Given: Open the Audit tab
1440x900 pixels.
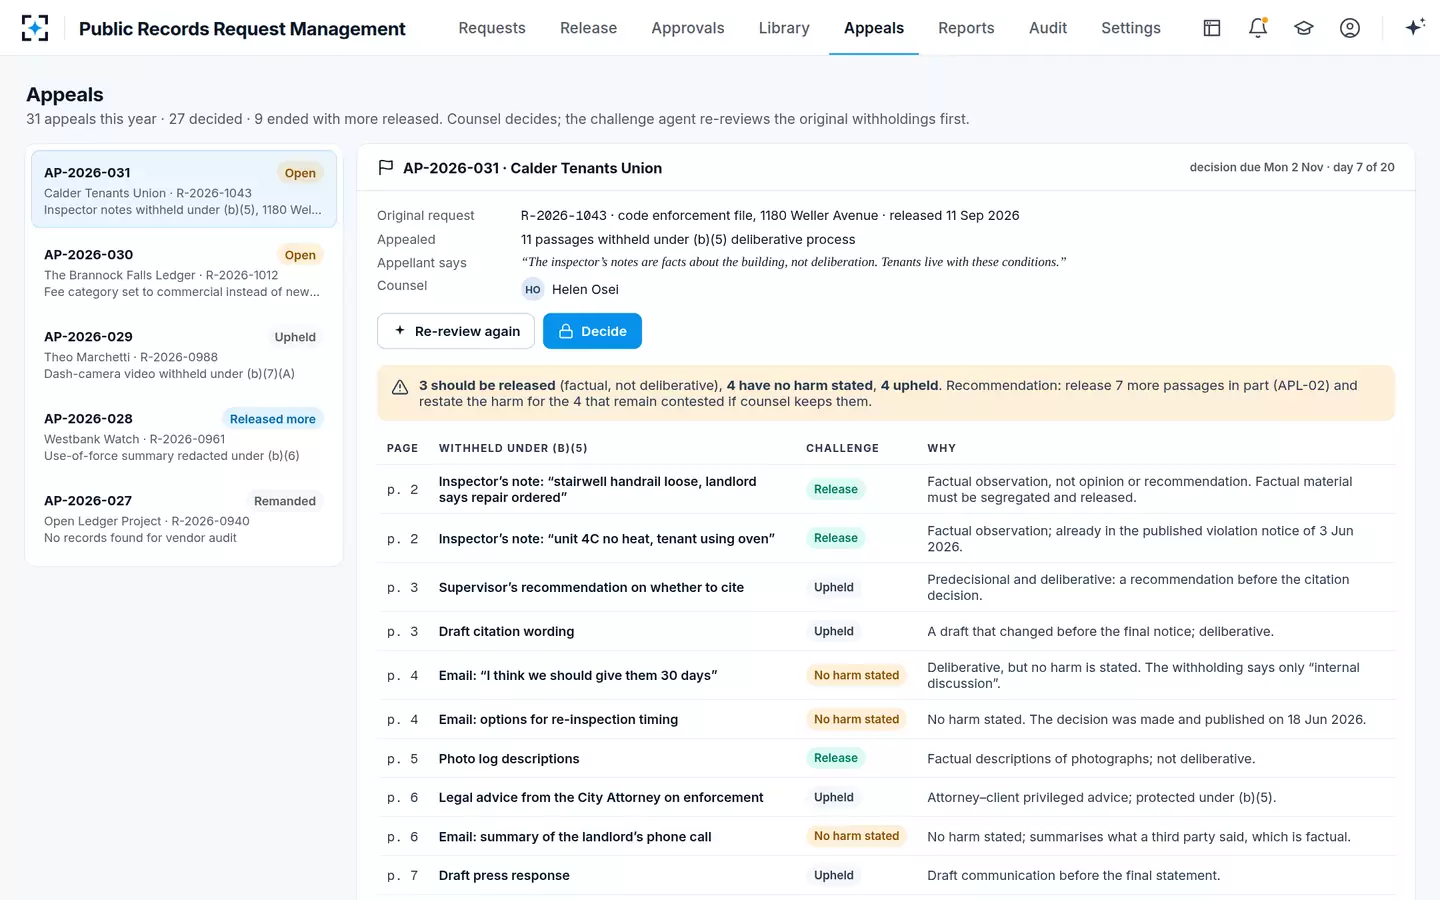Looking at the screenshot, I should tap(1048, 28).
